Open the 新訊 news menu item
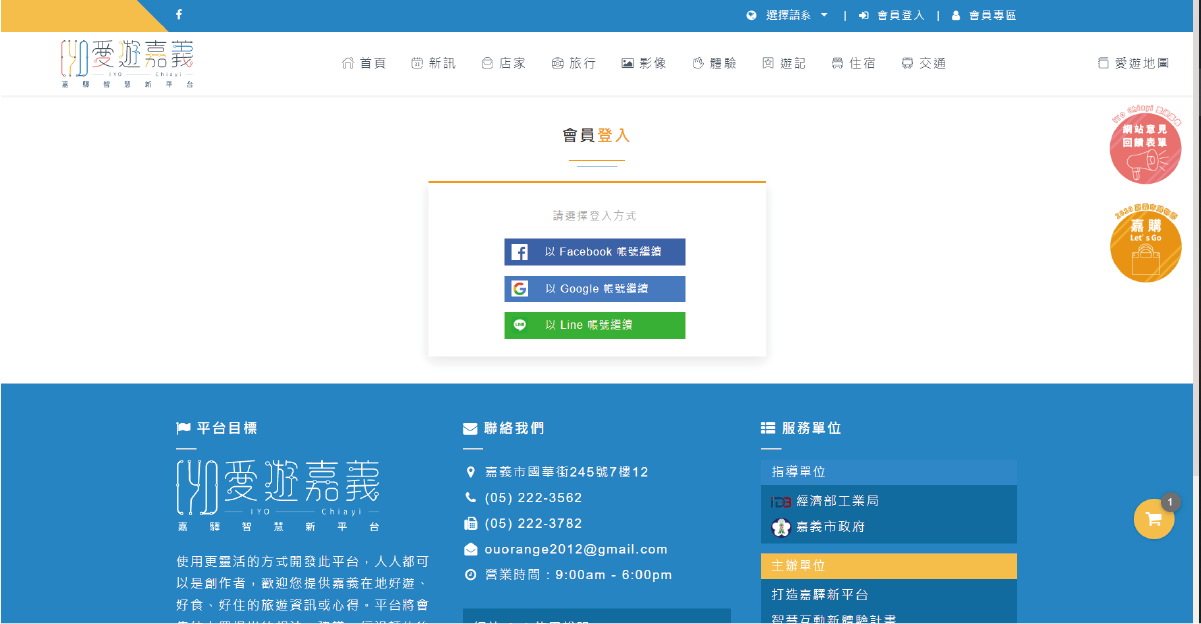 click(x=433, y=63)
